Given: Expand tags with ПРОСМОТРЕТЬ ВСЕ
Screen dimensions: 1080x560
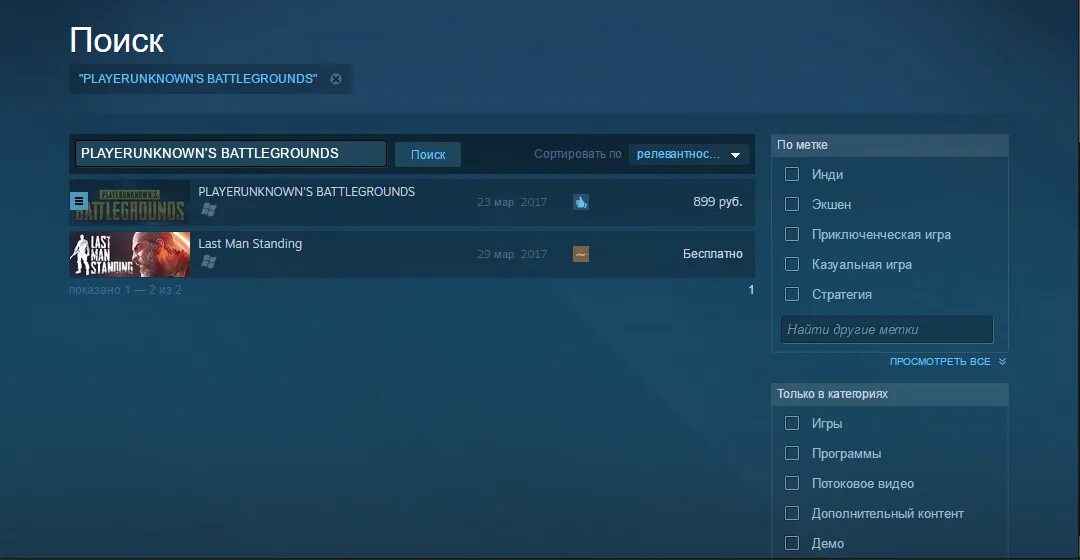Looking at the screenshot, I should [x=947, y=362].
